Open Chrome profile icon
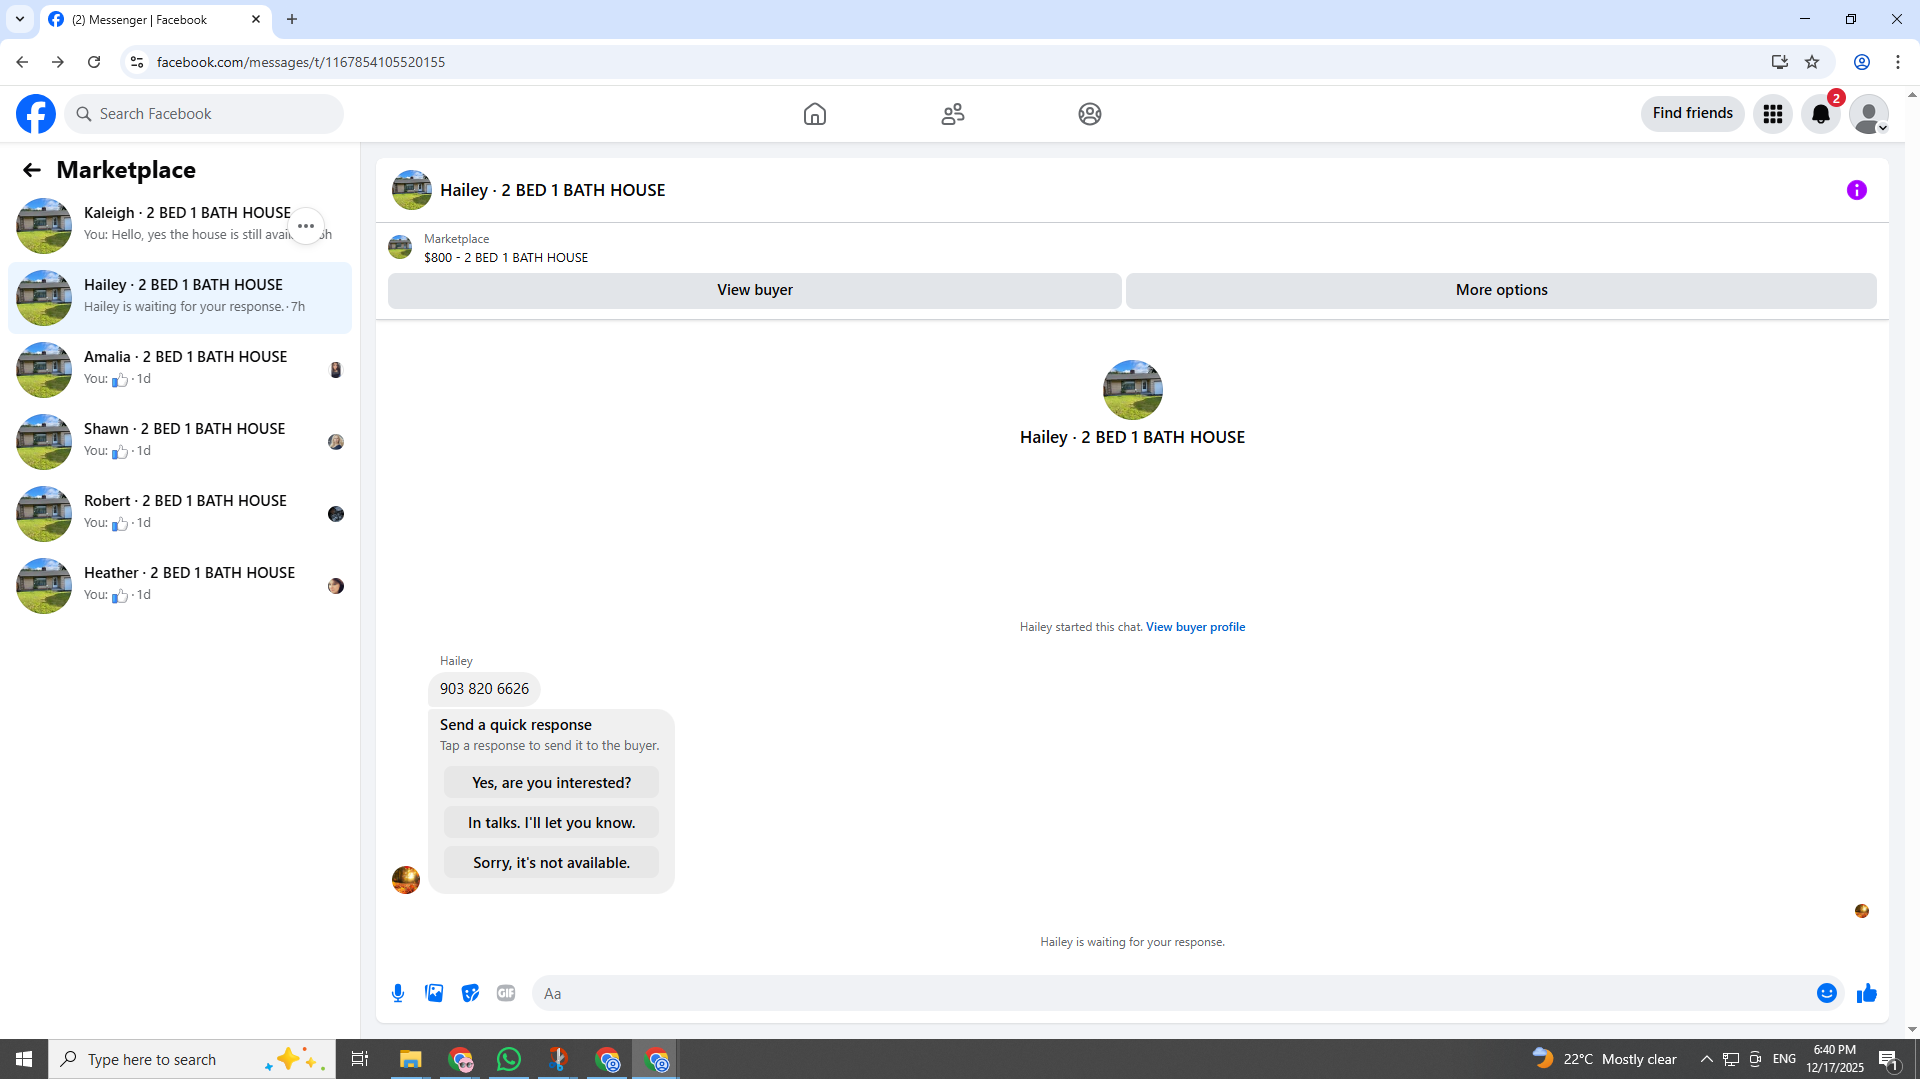This screenshot has height=1079, width=1920. 1862,62
